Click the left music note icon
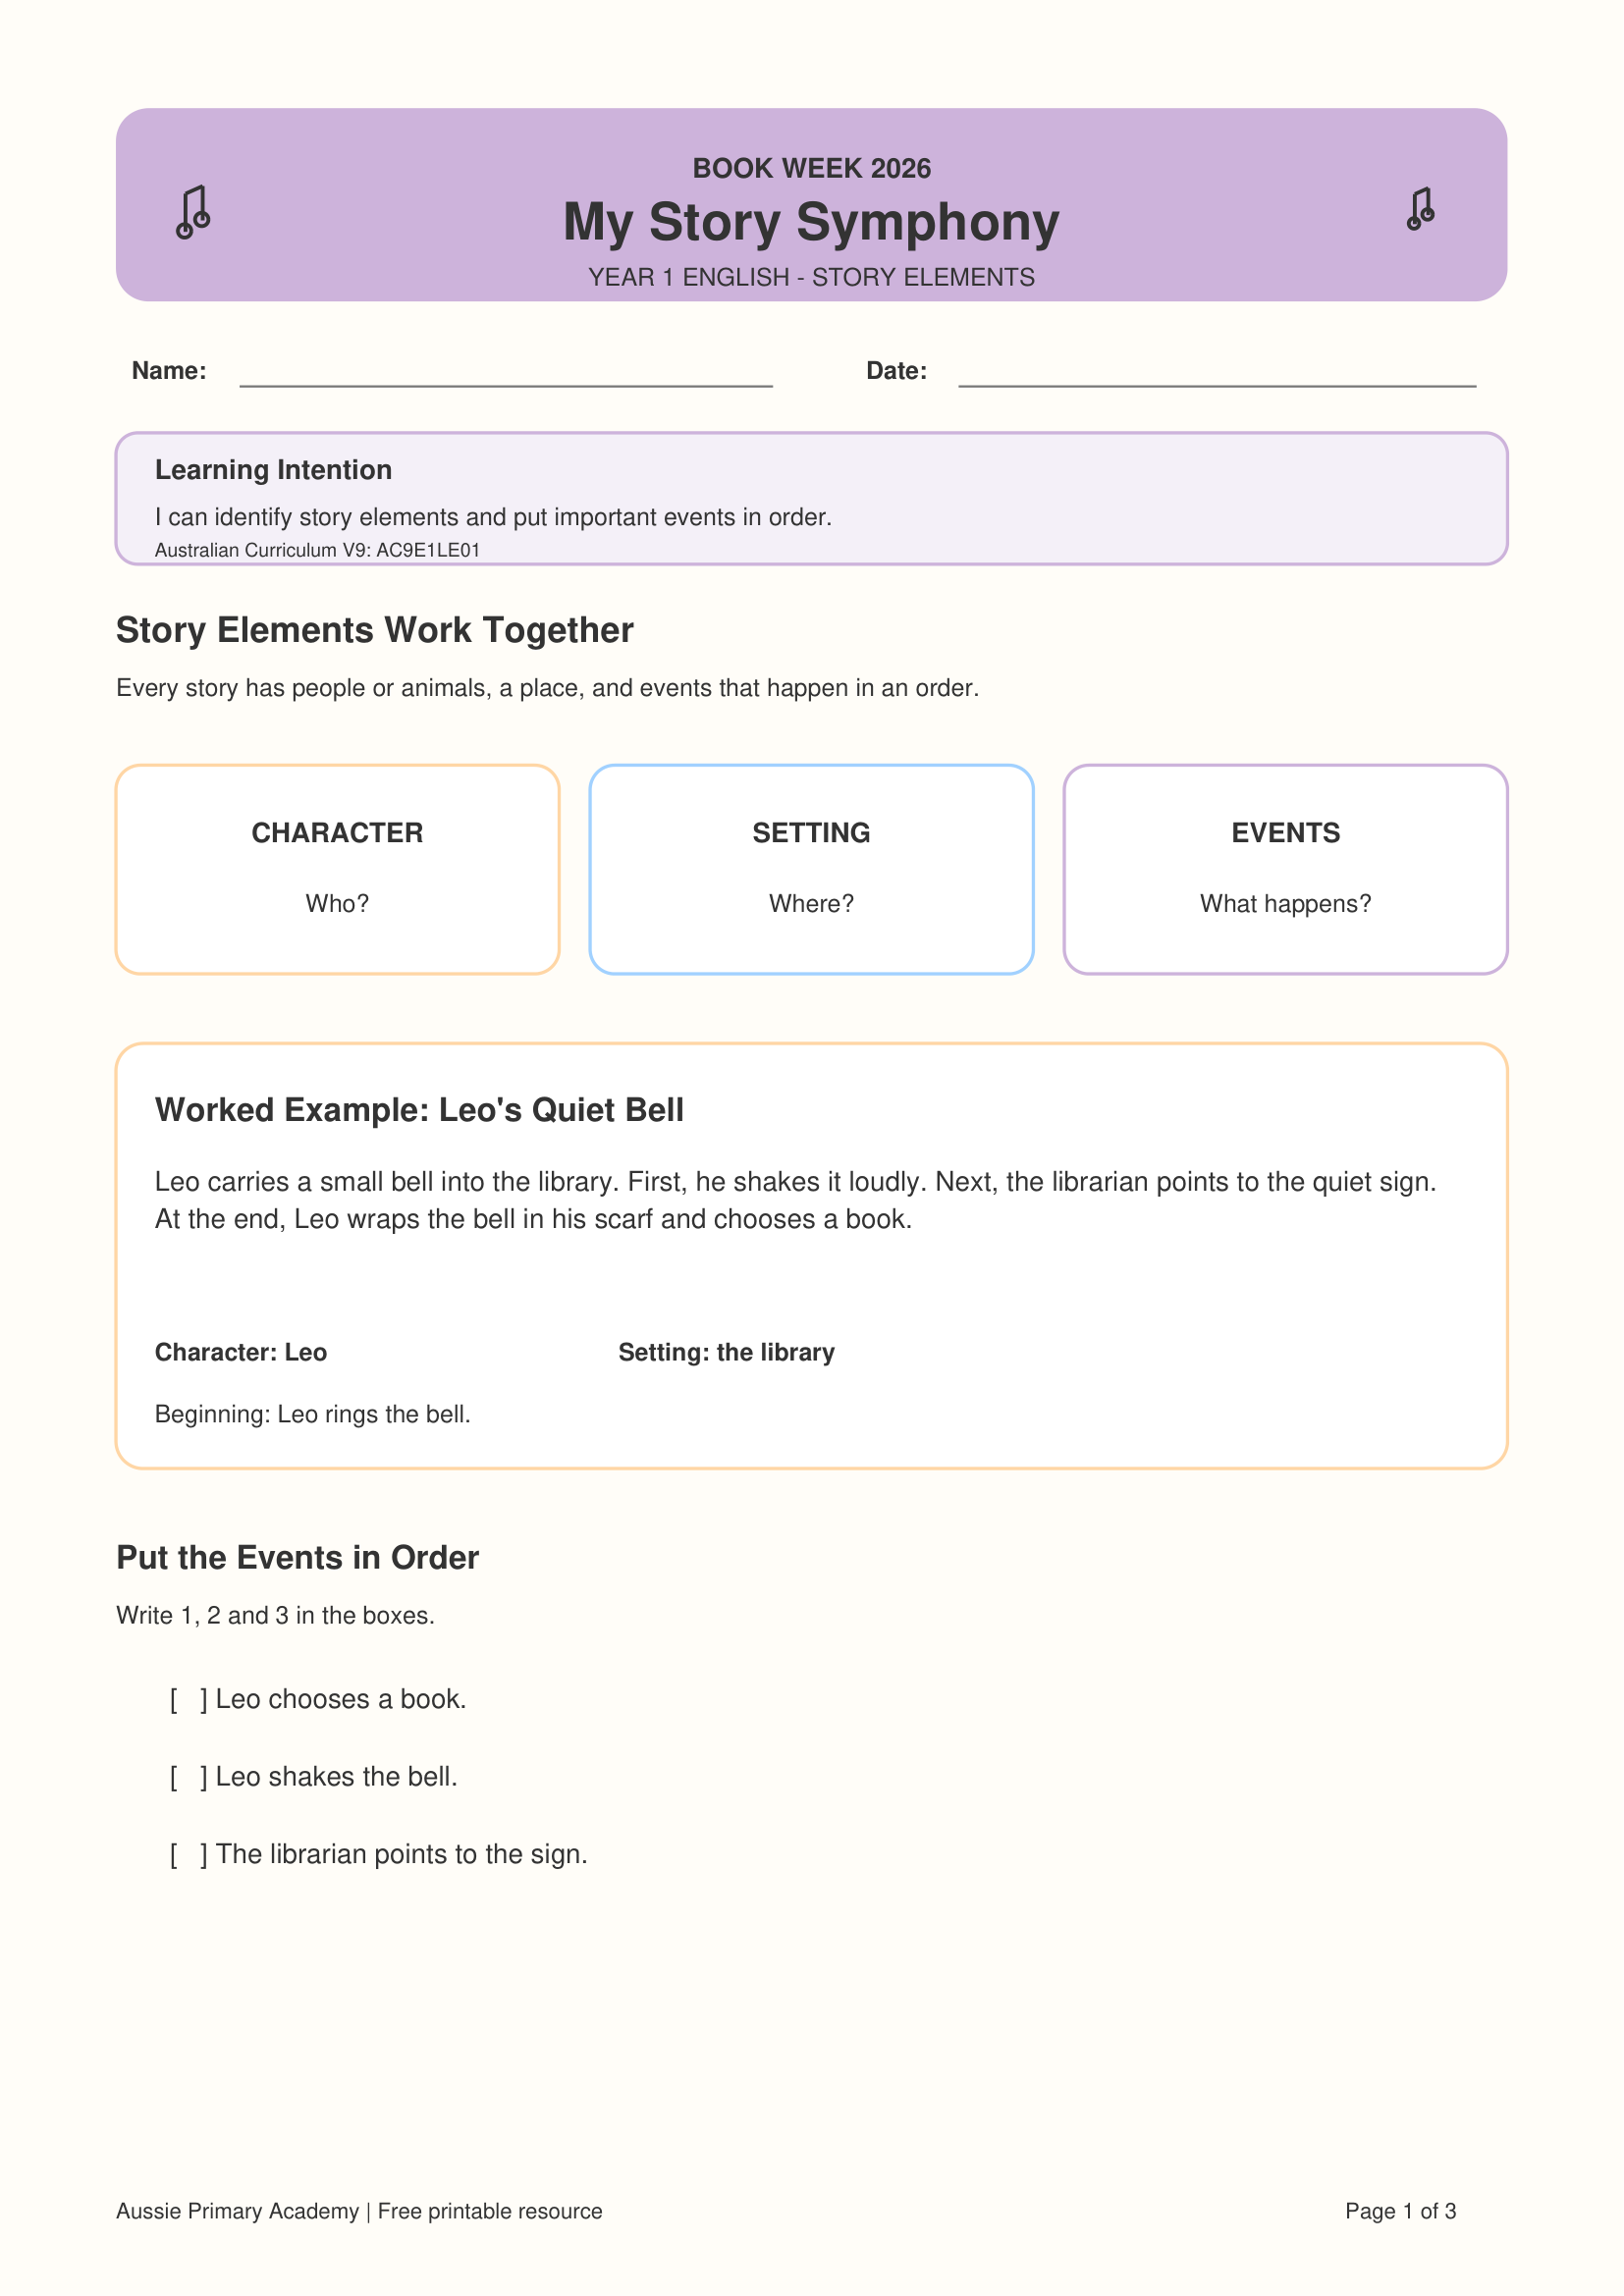 pos(193,212)
